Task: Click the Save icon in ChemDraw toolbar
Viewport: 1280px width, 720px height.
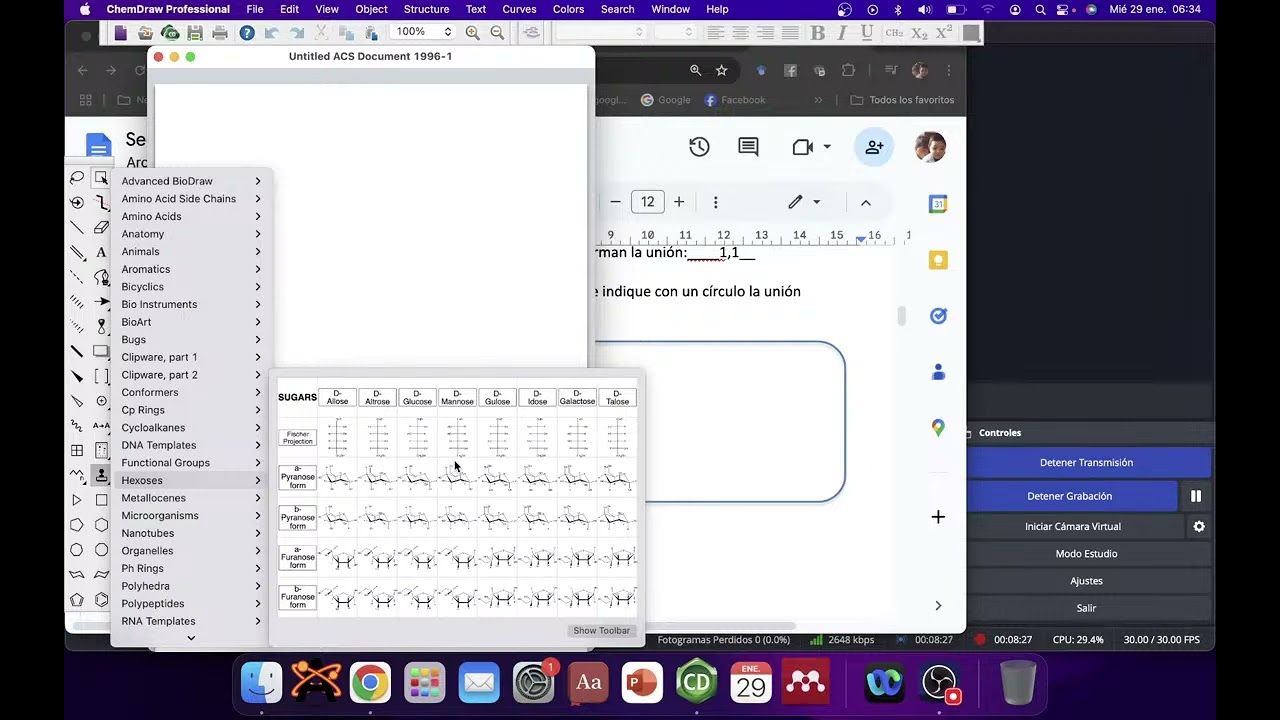Action: click(x=195, y=33)
